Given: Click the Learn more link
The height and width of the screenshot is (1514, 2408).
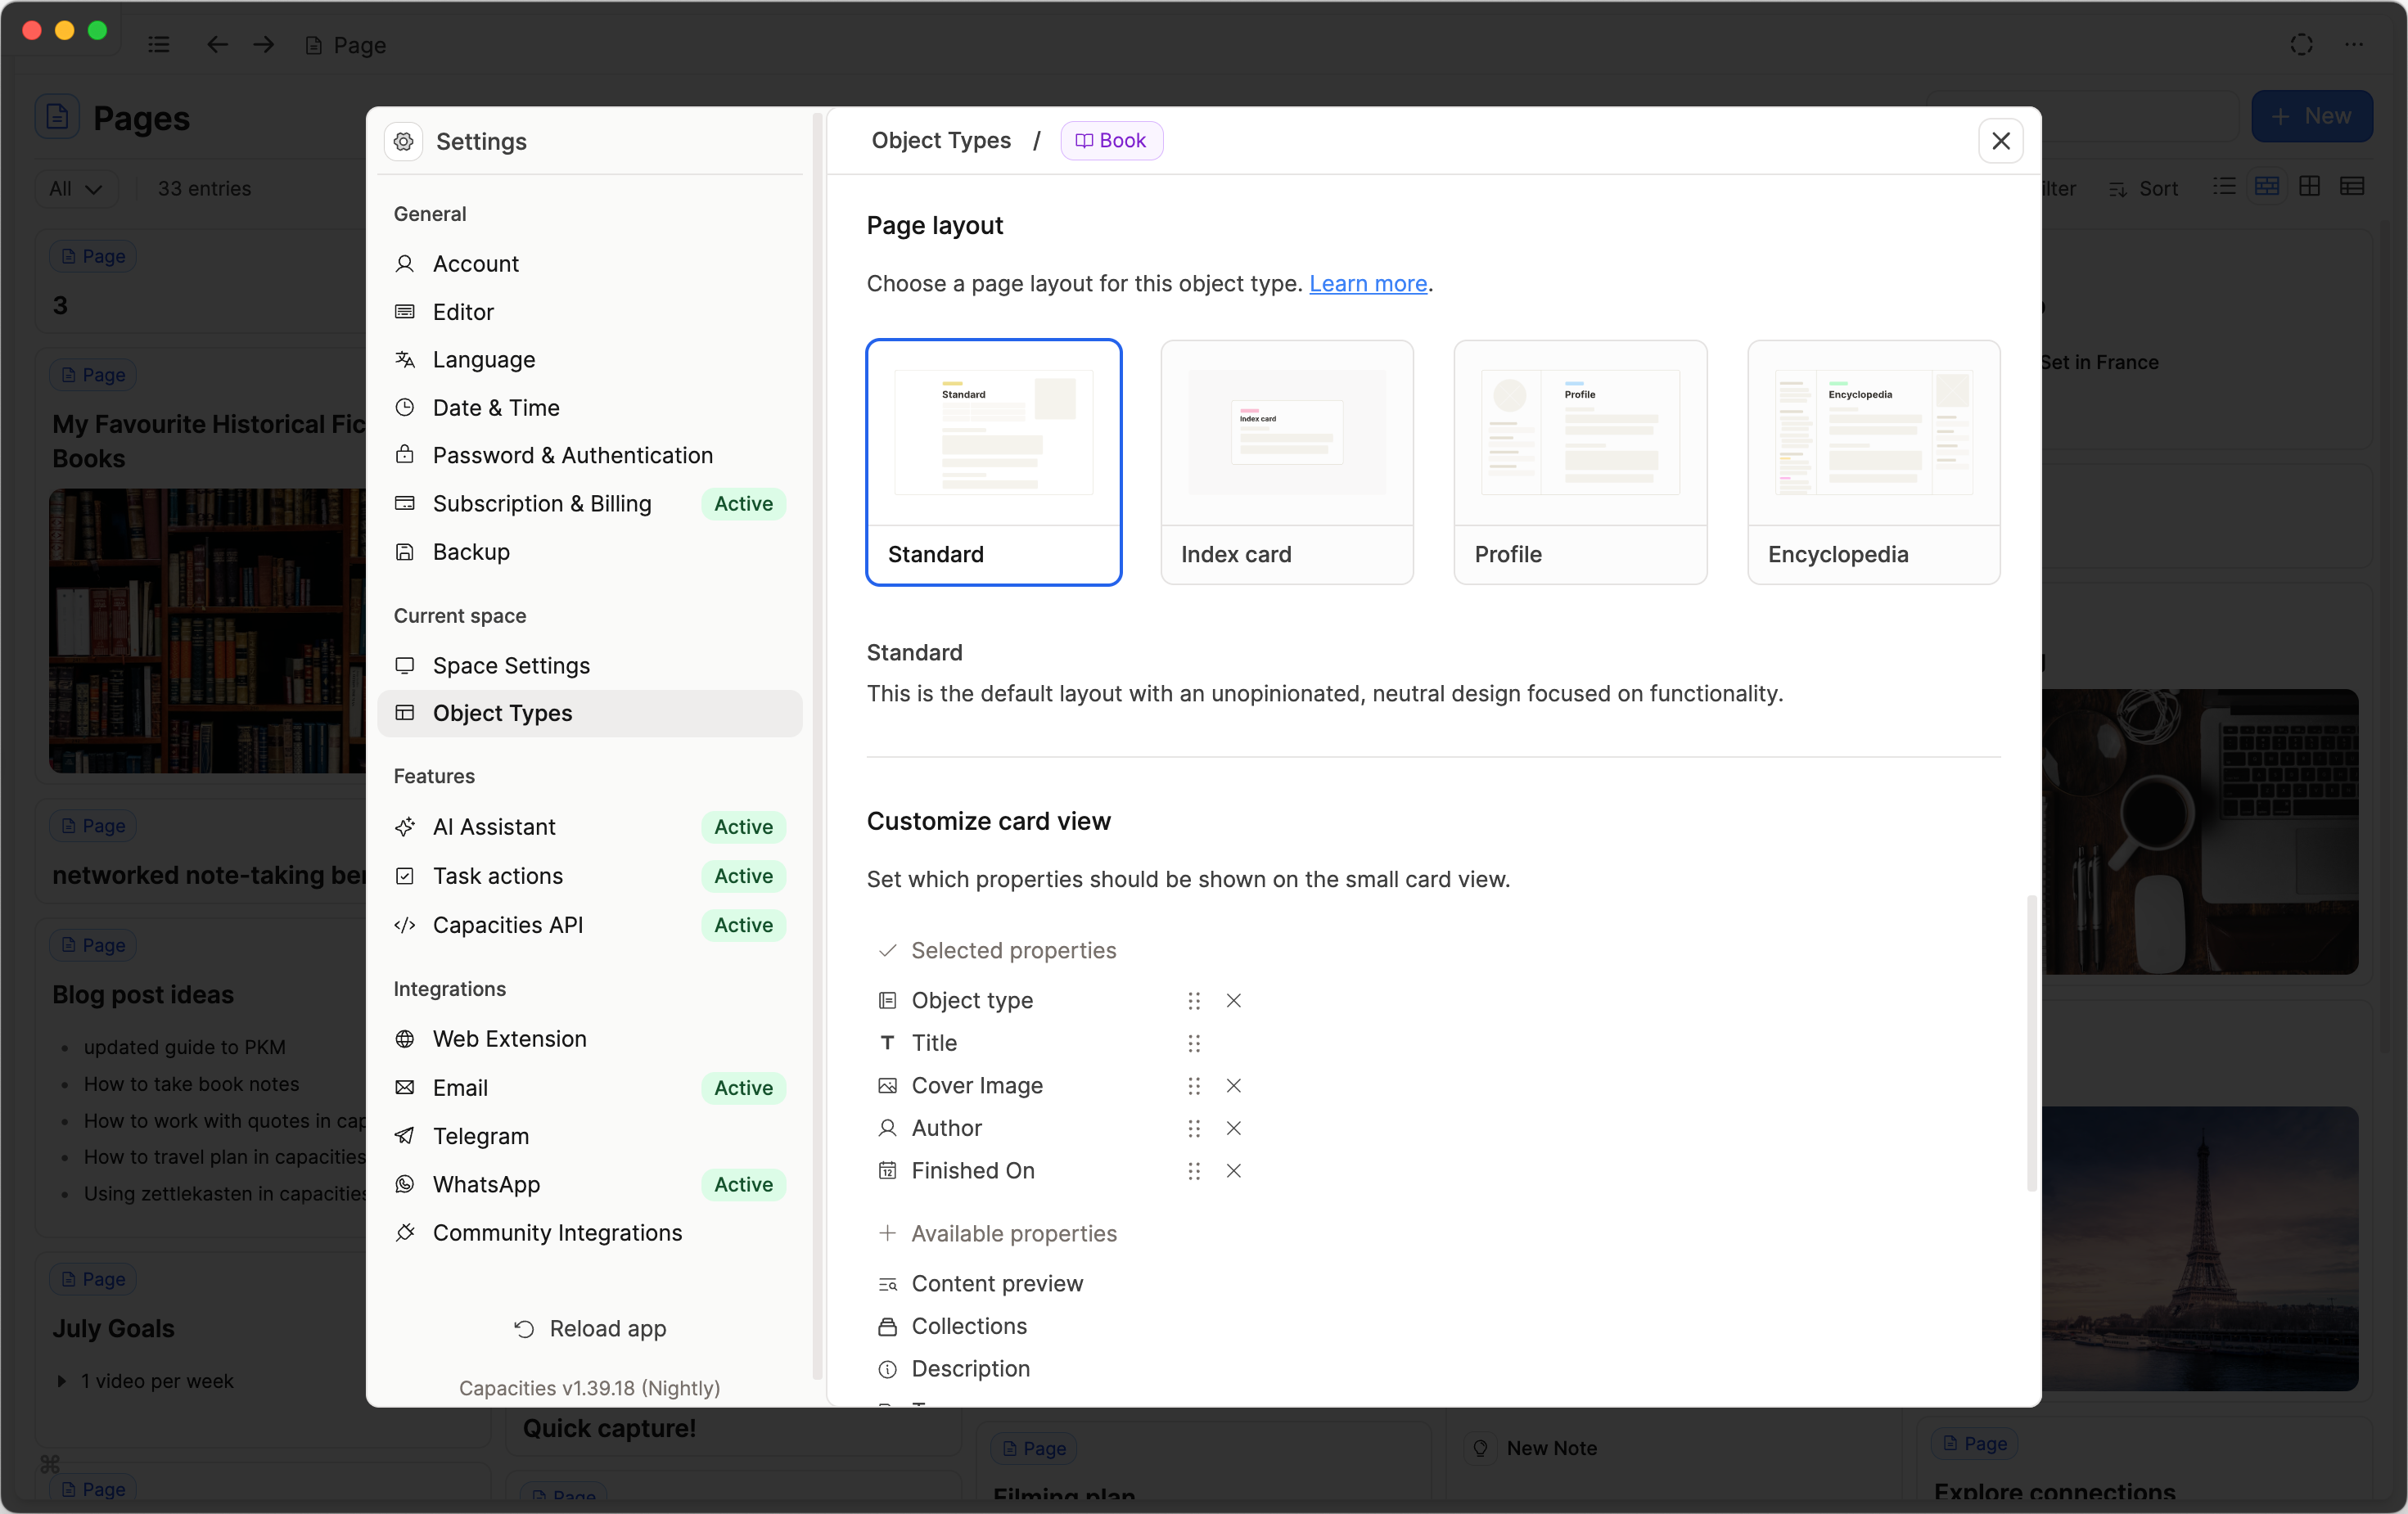Looking at the screenshot, I should pos(1368,284).
